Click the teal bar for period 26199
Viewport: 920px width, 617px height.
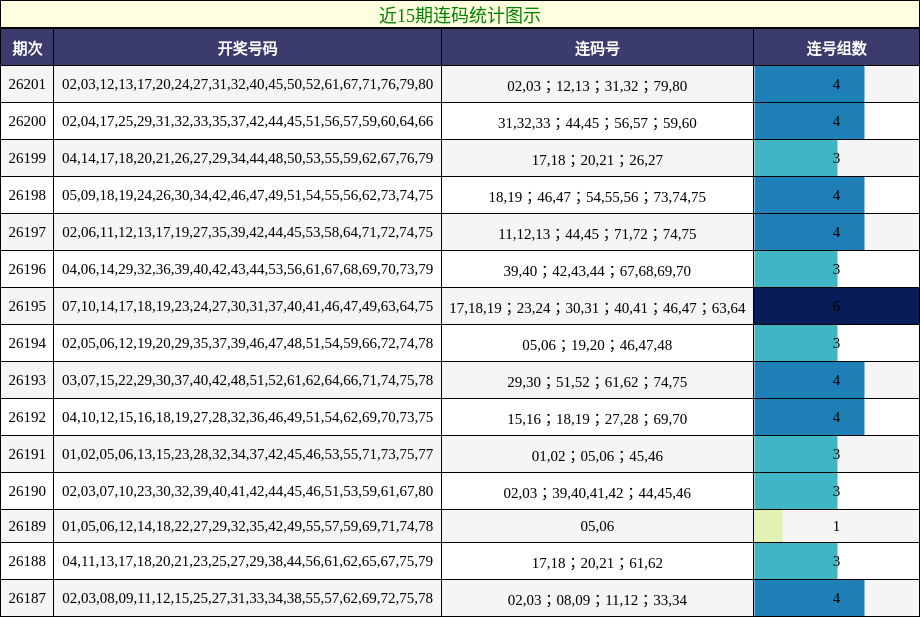(x=796, y=158)
